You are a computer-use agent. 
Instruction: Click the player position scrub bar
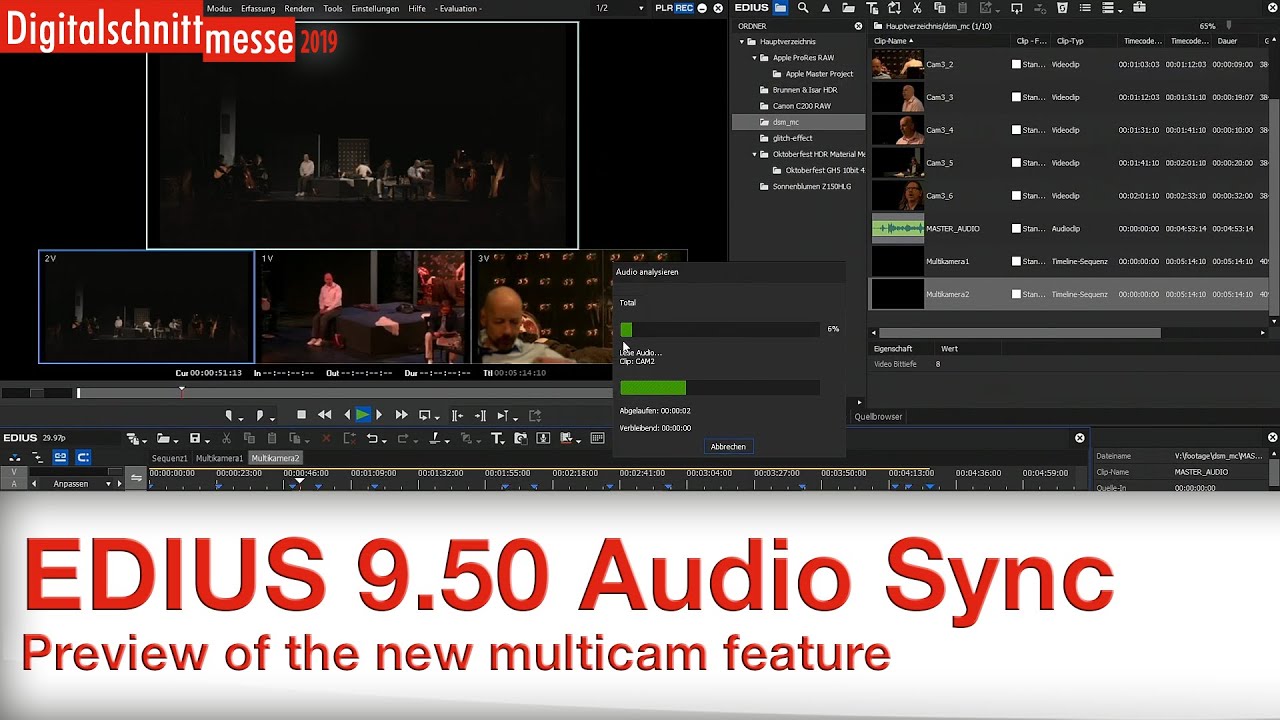(345, 393)
